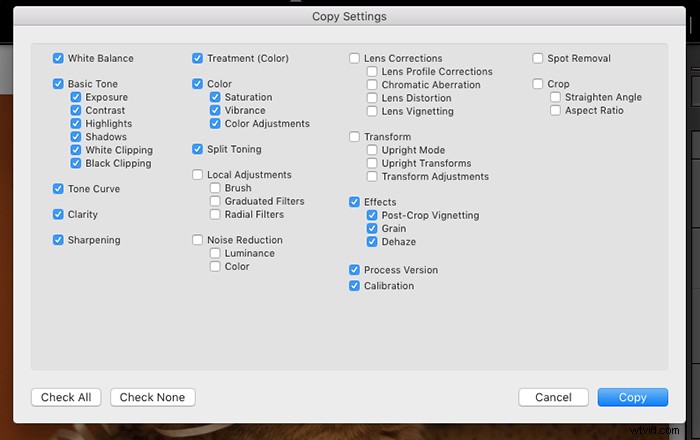
Task: Enable Chromatic Aberration checkbox
Action: pos(372,85)
